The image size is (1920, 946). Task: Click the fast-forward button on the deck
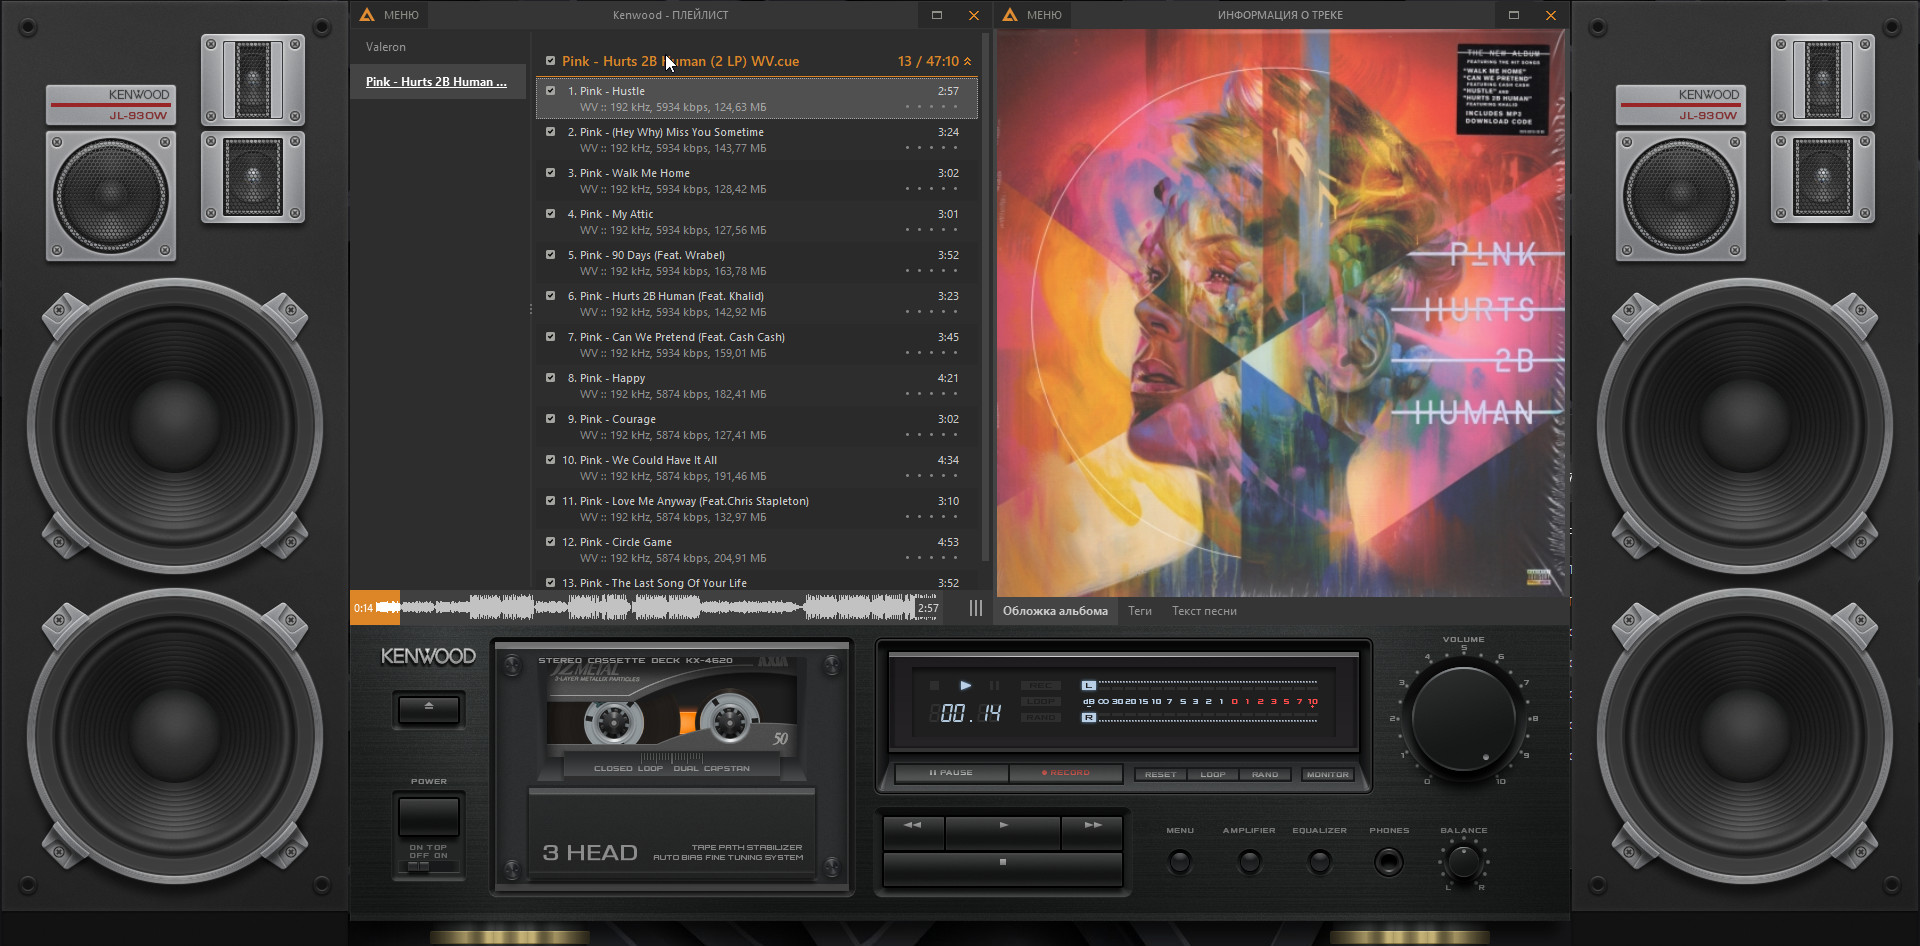1092,831
